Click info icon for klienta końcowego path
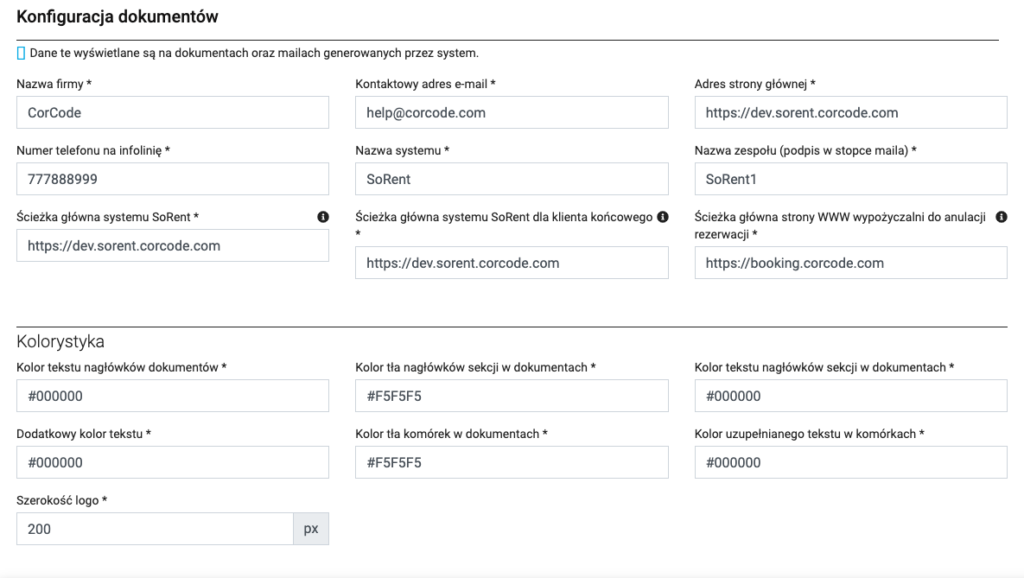Screen dimensions: 1024x578 pyautogui.click(x=662, y=216)
